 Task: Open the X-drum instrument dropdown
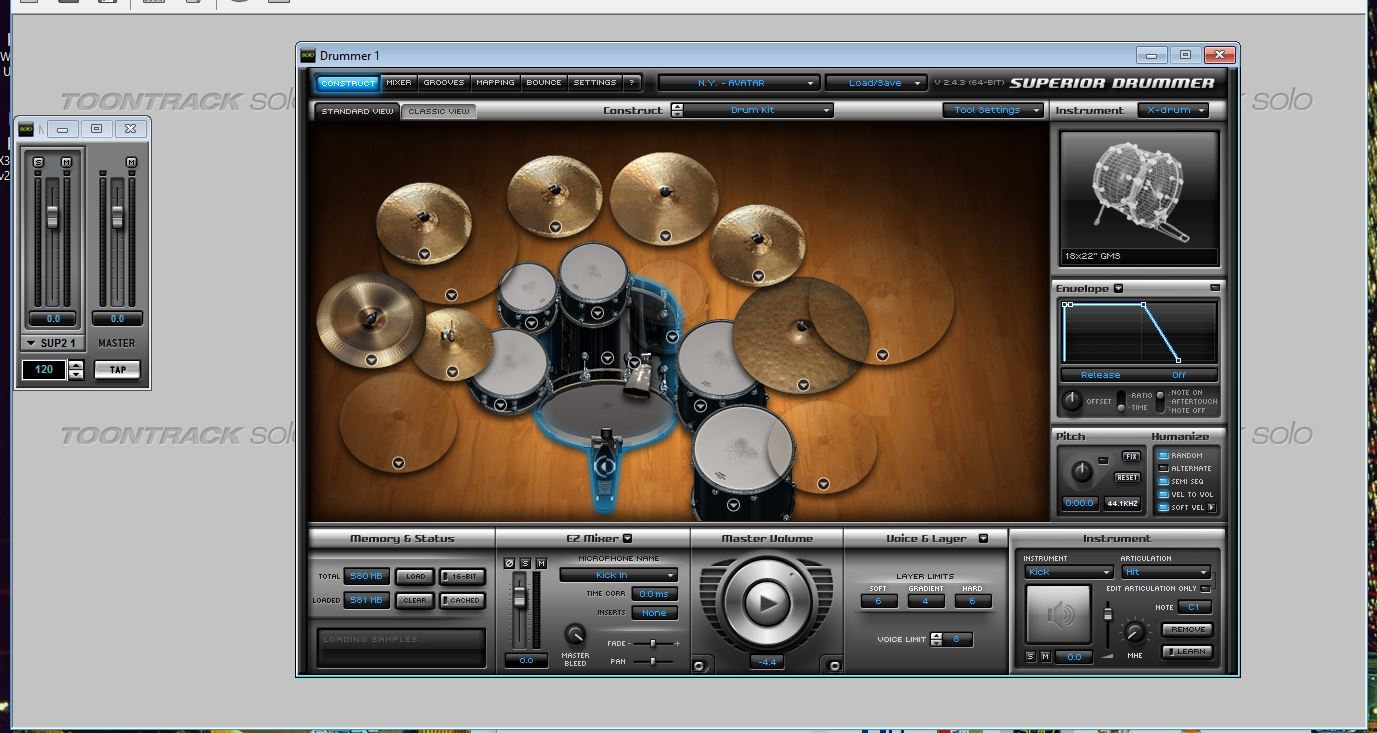1173,111
